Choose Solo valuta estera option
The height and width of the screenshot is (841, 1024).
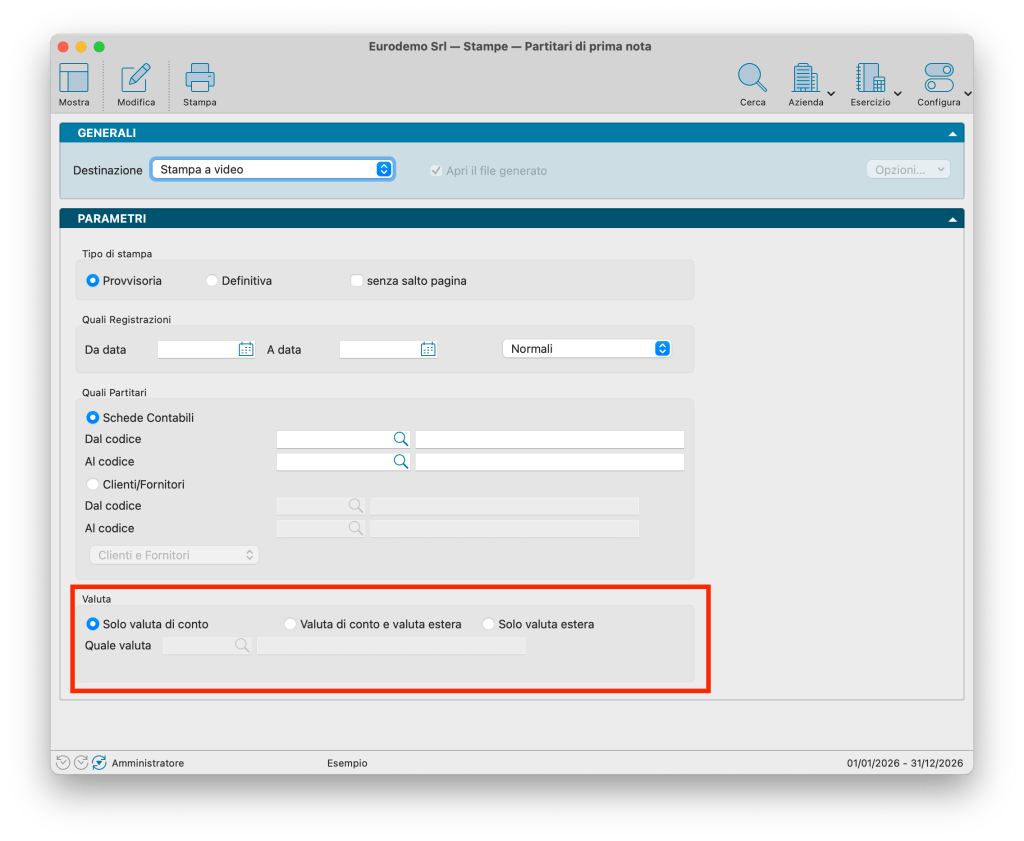[488, 624]
